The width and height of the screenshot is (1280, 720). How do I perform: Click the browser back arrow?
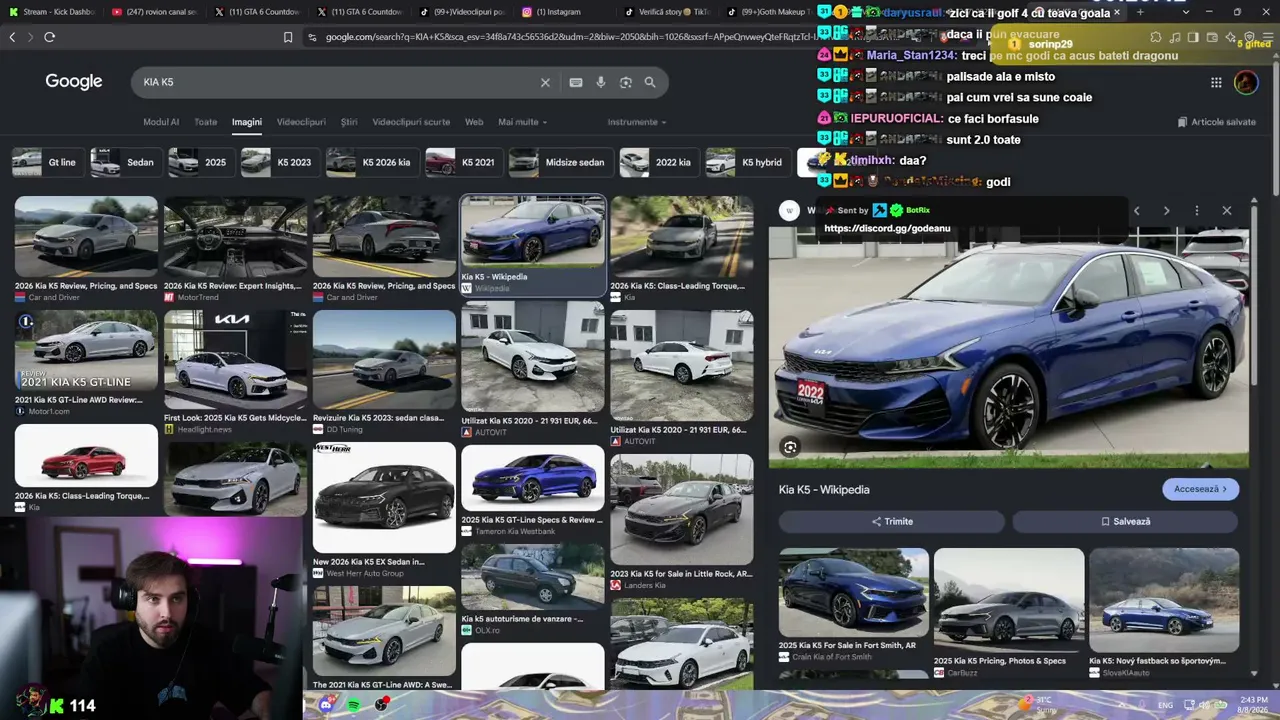[x=13, y=37]
